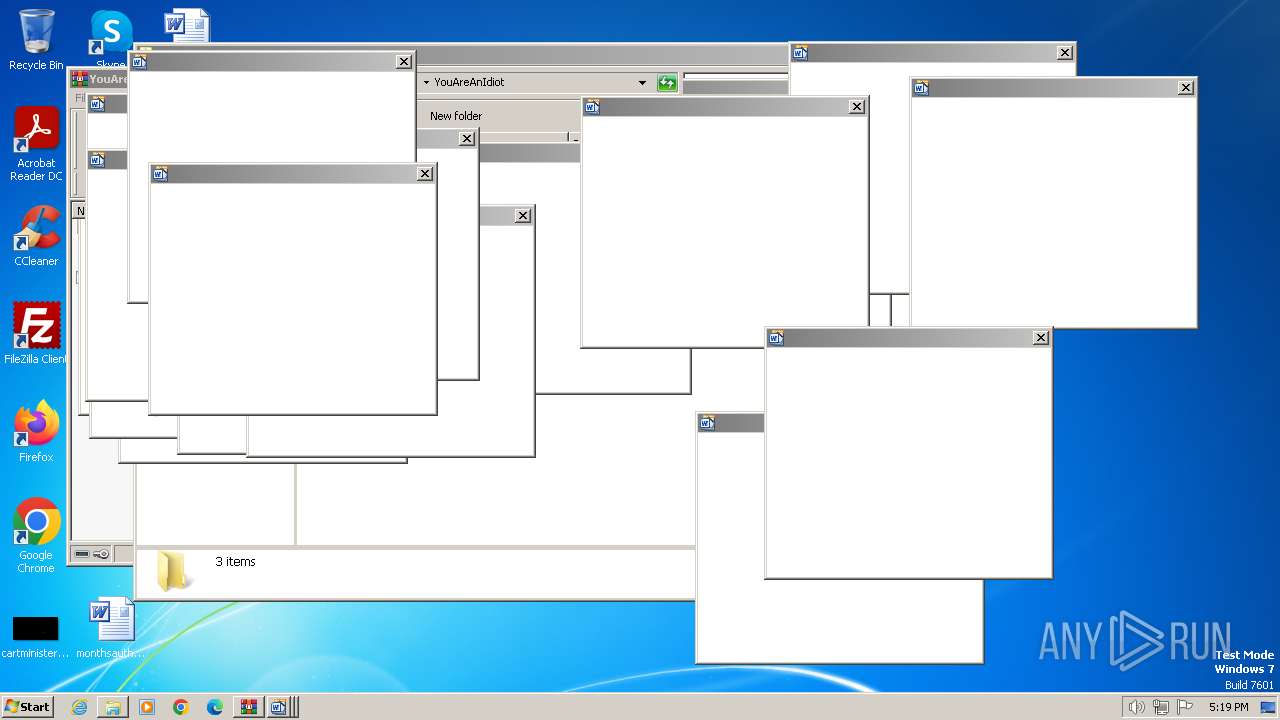The height and width of the screenshot is (720, 1280).
Task: Open Microsoft Edge from the taskbar
Action: 215,707
